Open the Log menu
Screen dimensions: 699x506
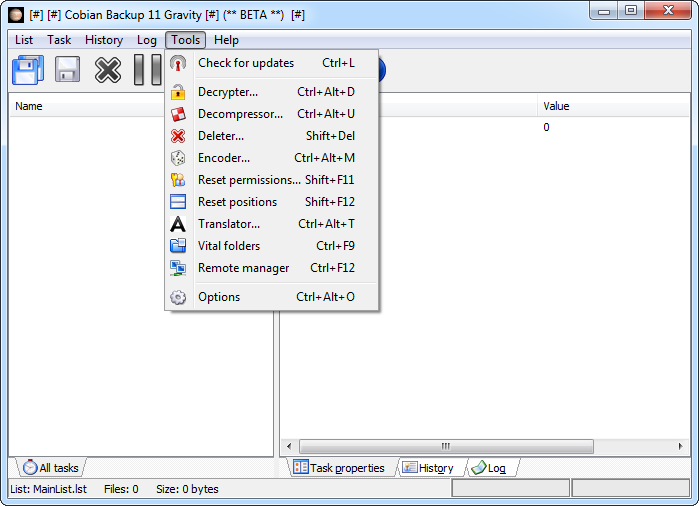(x=147, y=40)
